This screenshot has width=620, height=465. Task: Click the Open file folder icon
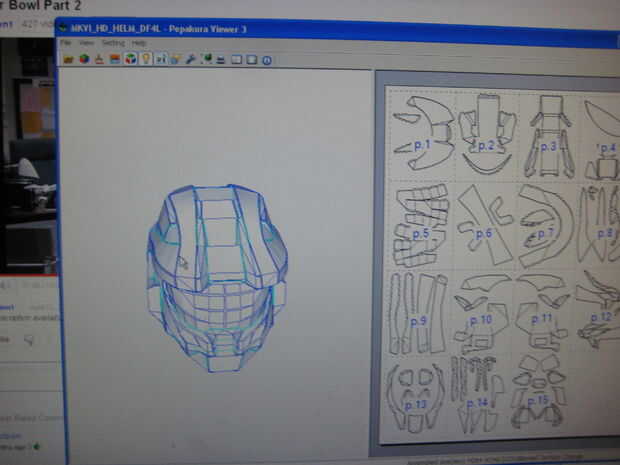68,59
